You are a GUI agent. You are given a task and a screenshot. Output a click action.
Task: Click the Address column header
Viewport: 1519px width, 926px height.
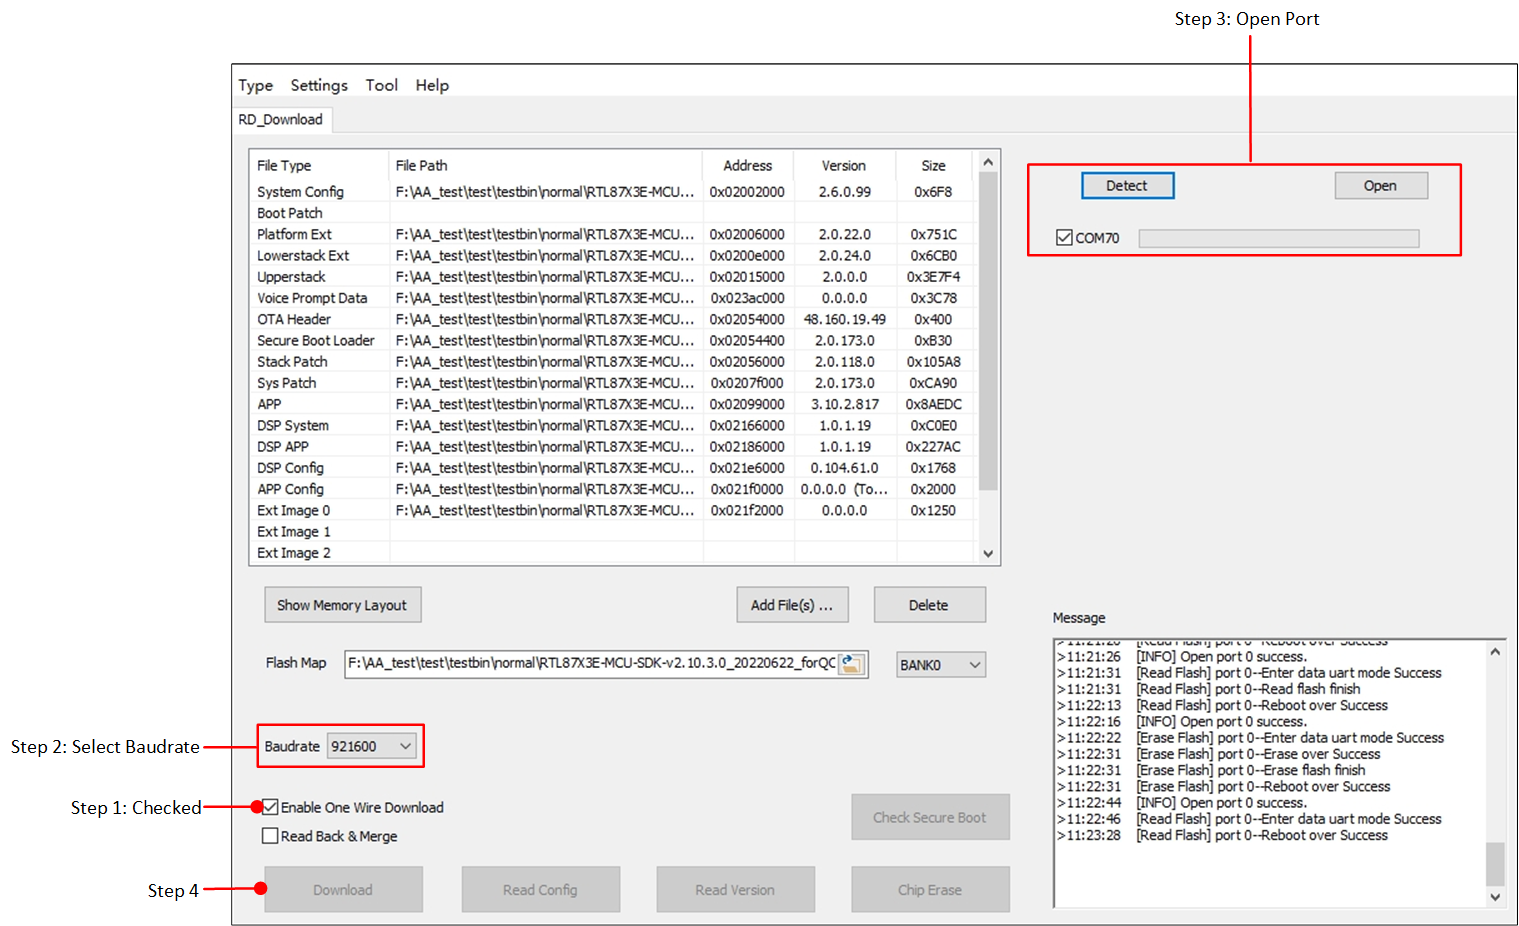tap(748, 166)
